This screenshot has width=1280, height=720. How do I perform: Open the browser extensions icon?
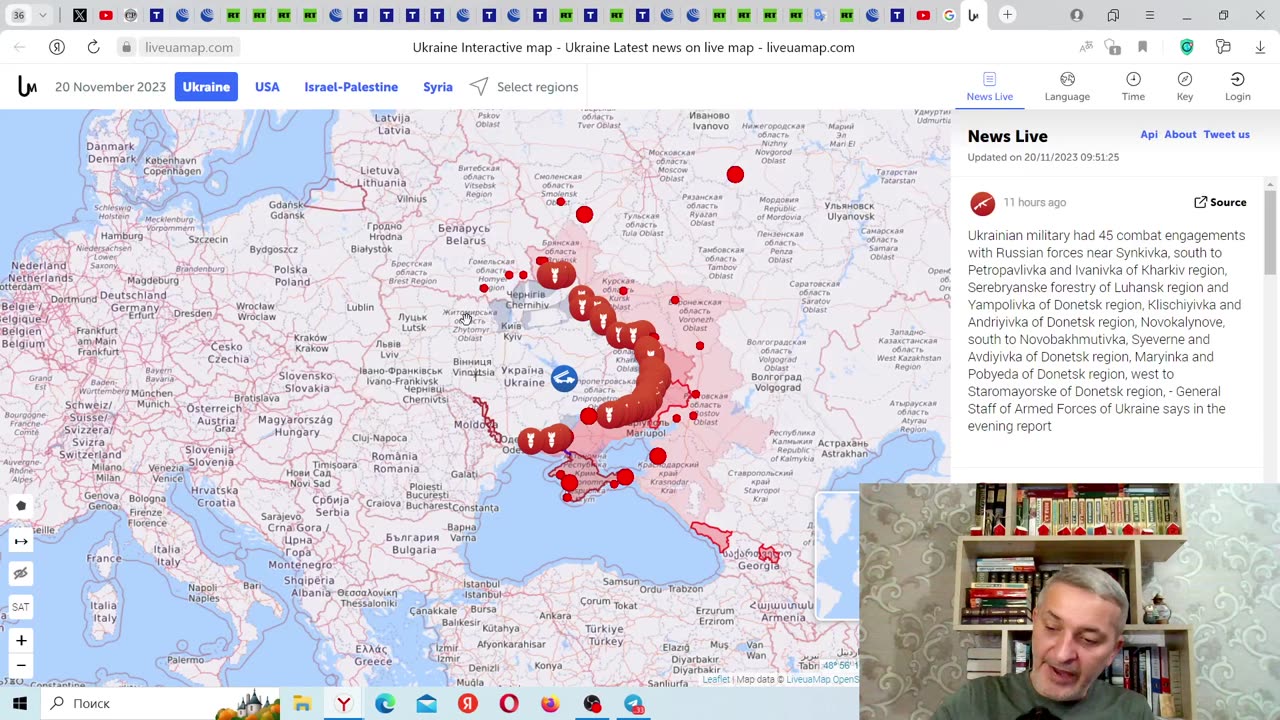click(x=1223, y=47)
